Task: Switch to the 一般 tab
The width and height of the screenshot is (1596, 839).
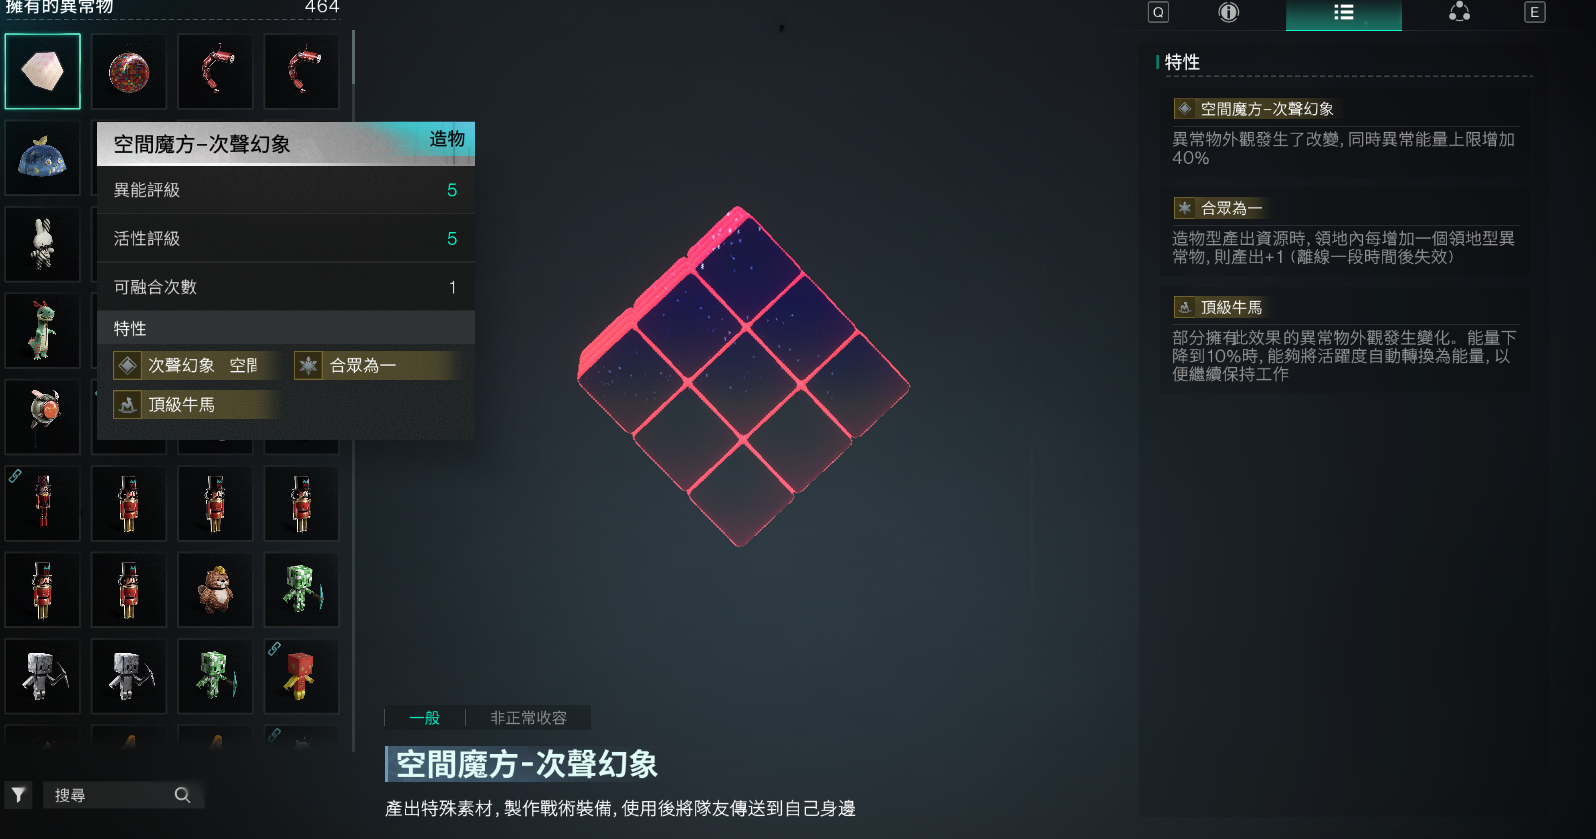Action: (425, 718)
